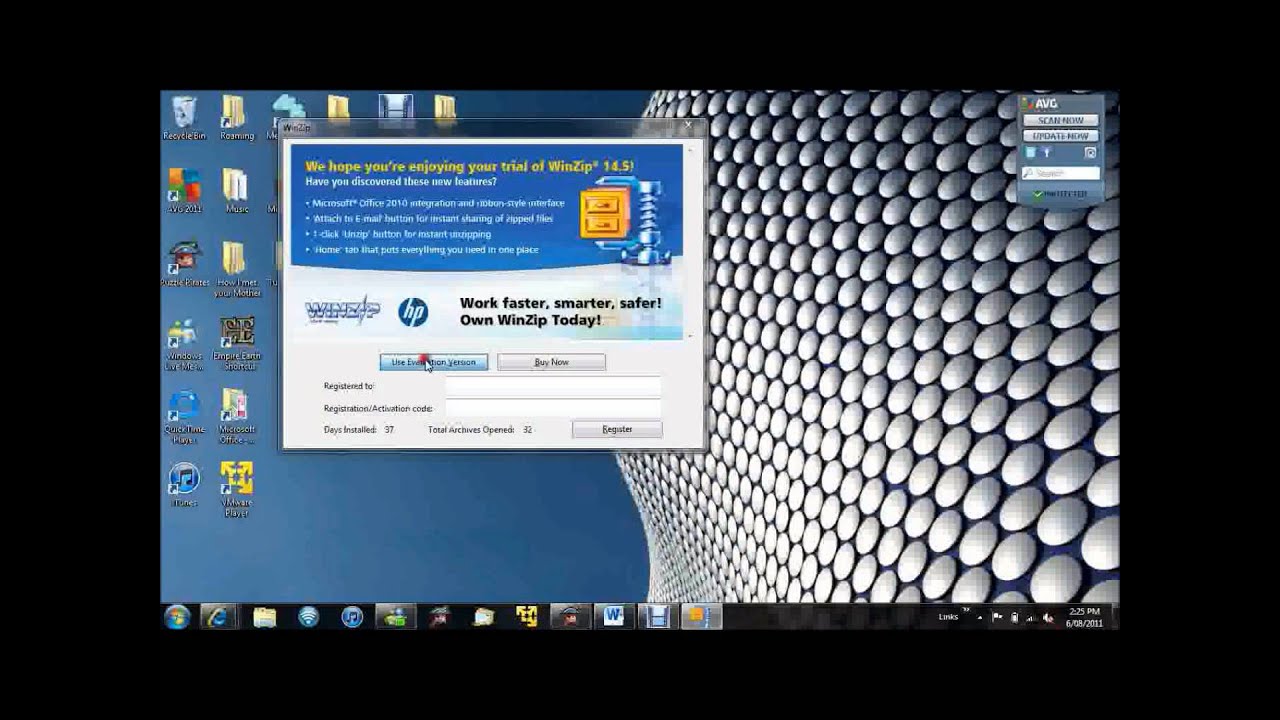Select the Microsoft Office desktop shortcut
Viewport: 1280px width, 720px height.
coord(236,418)
